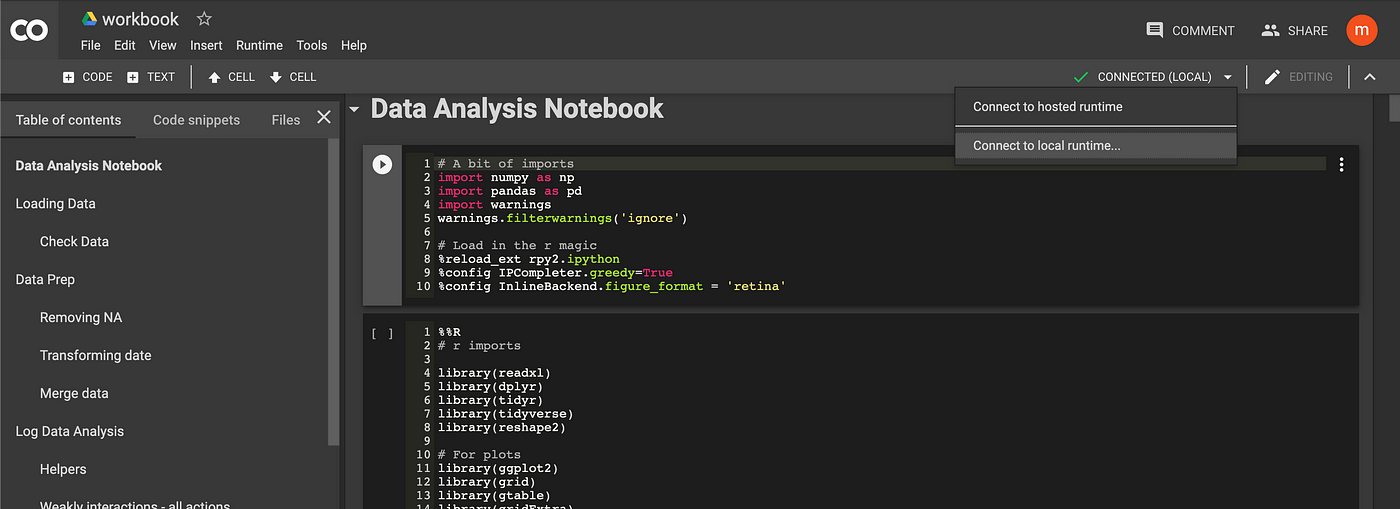
Task: Open the Runtime menu
Action: click(259, 45)
